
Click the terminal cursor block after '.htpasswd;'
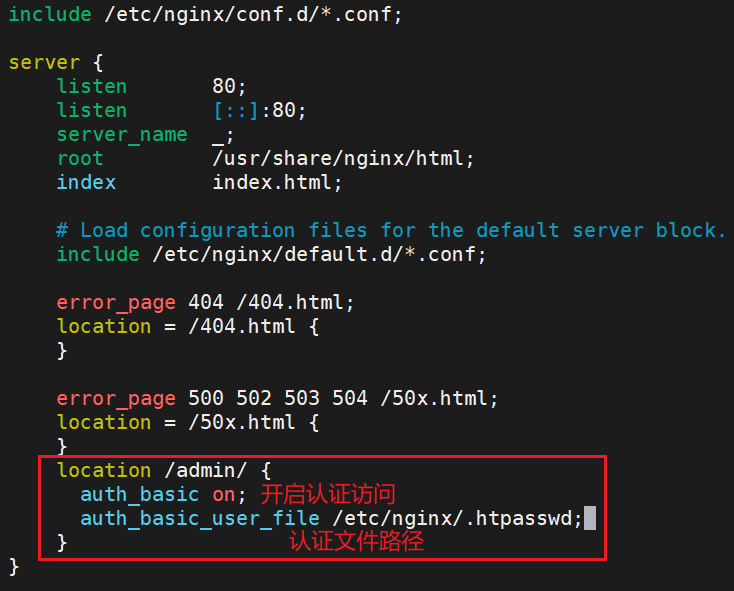pos(590,518)
